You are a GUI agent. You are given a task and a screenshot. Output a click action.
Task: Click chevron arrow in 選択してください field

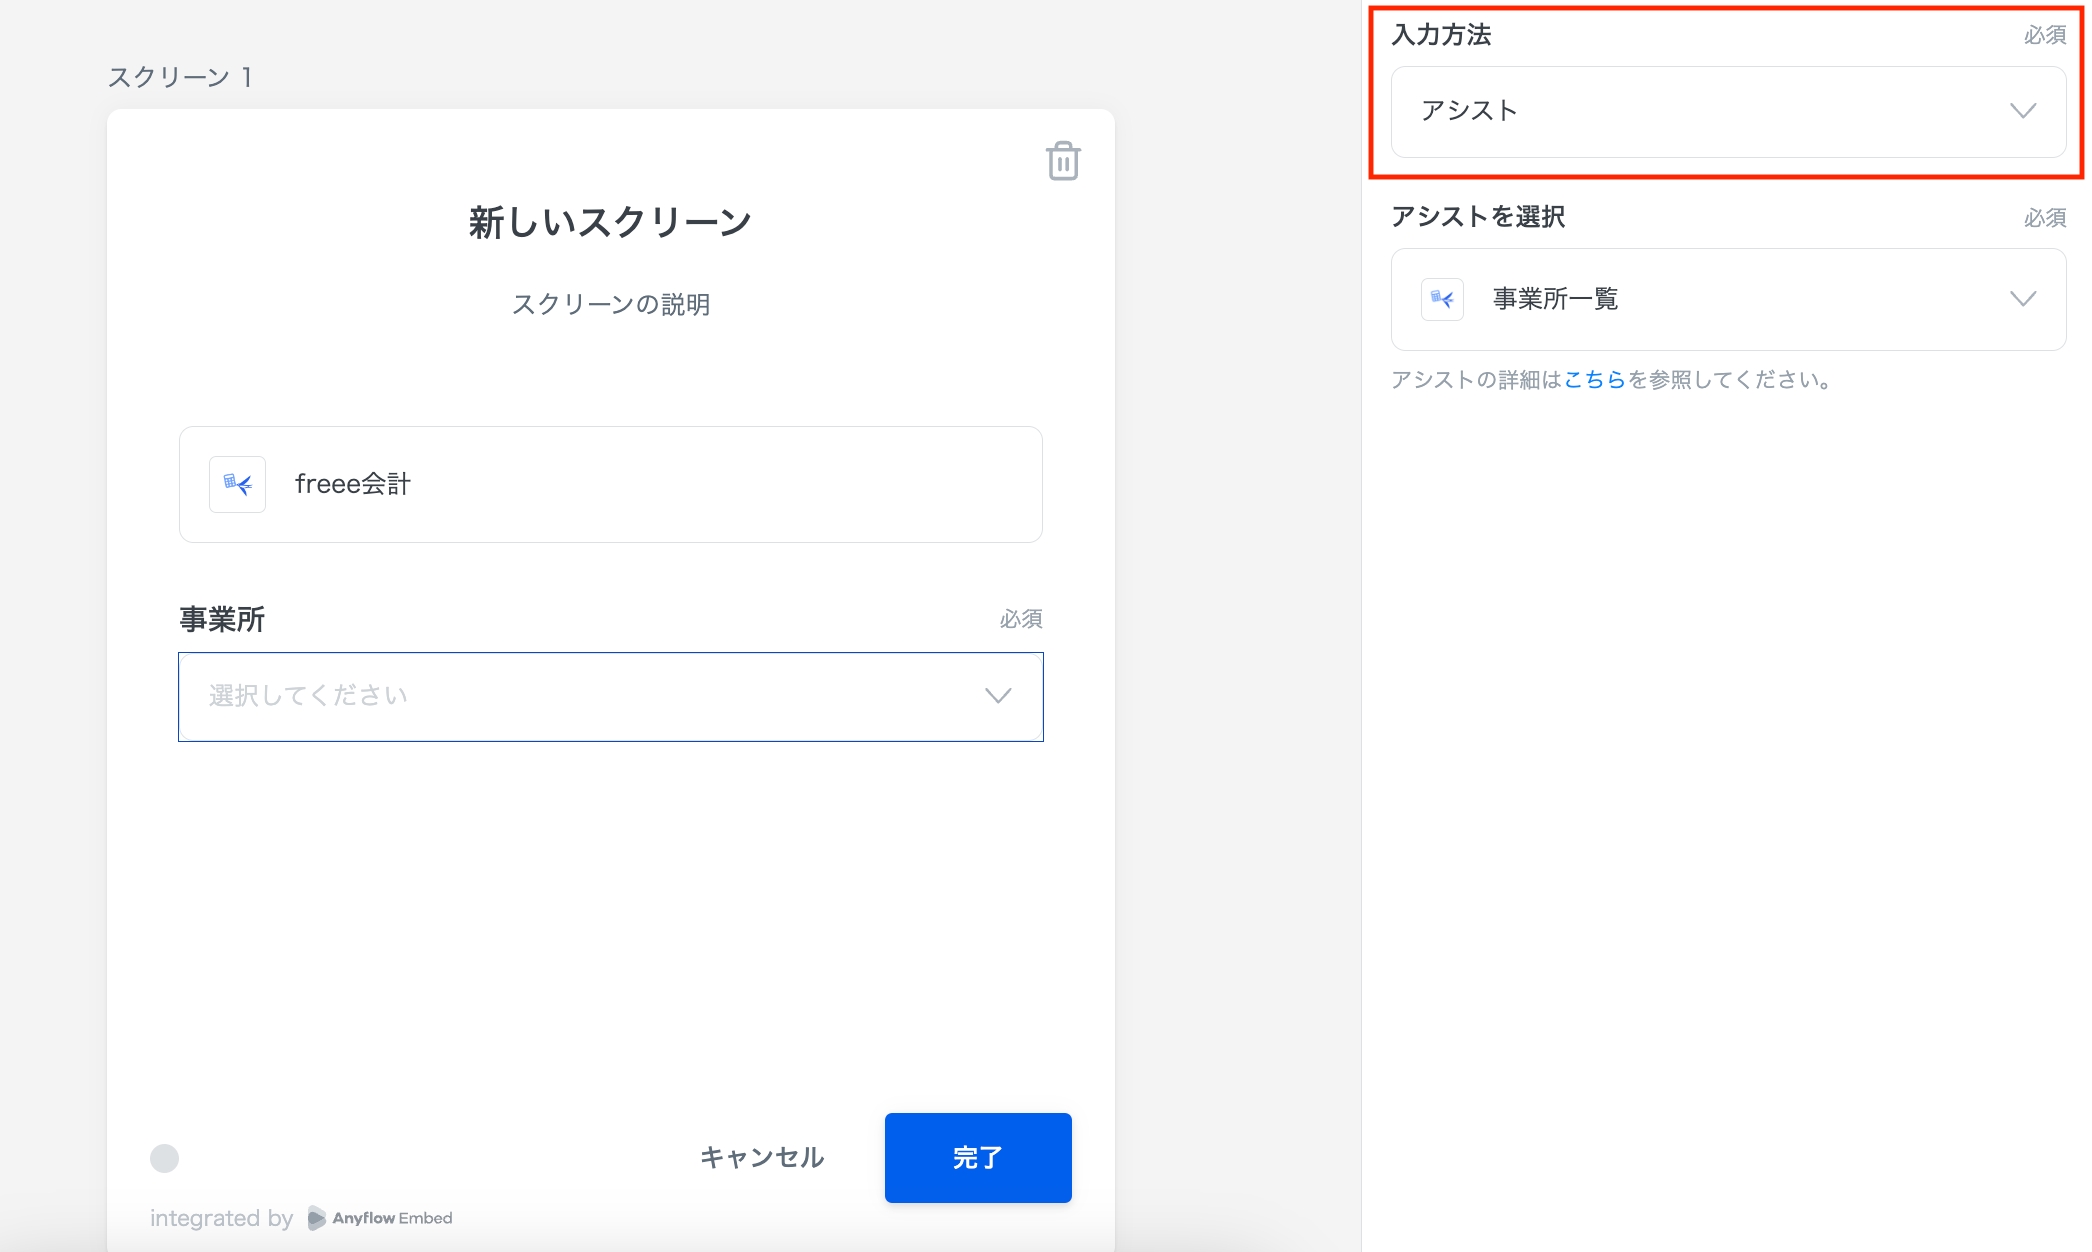(998, 696)
